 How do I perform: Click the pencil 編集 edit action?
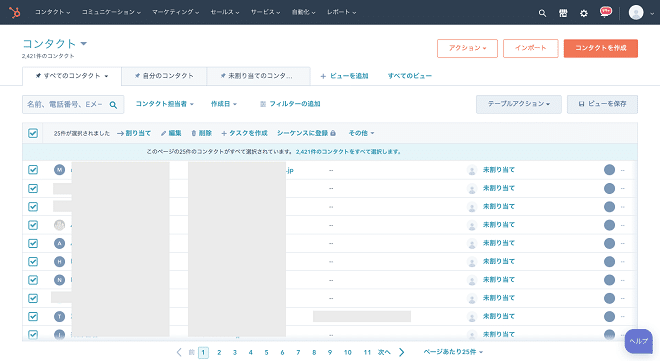171,133
